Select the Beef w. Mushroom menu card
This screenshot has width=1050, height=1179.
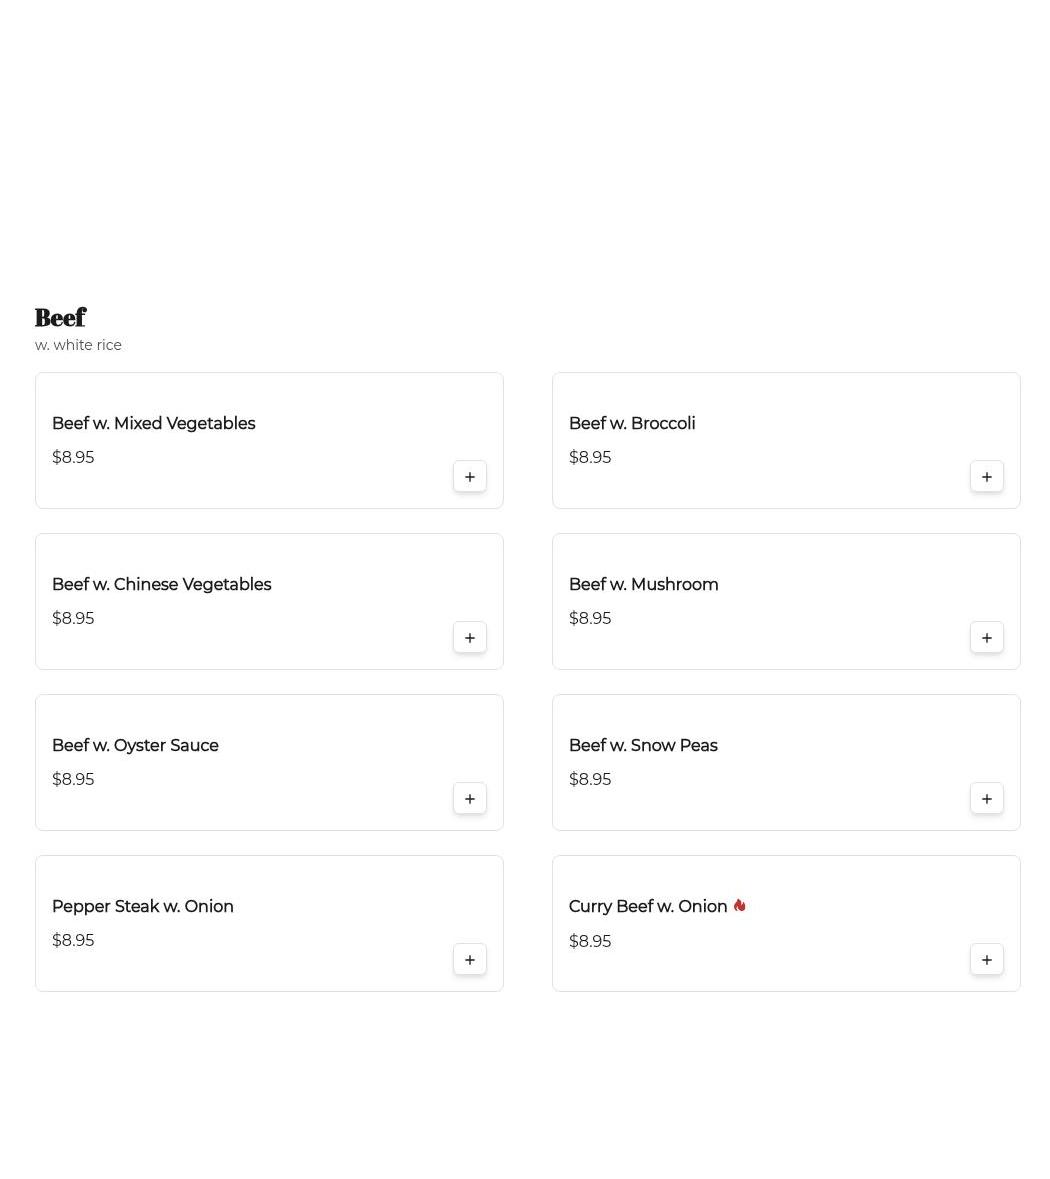(x=786, y=602)
